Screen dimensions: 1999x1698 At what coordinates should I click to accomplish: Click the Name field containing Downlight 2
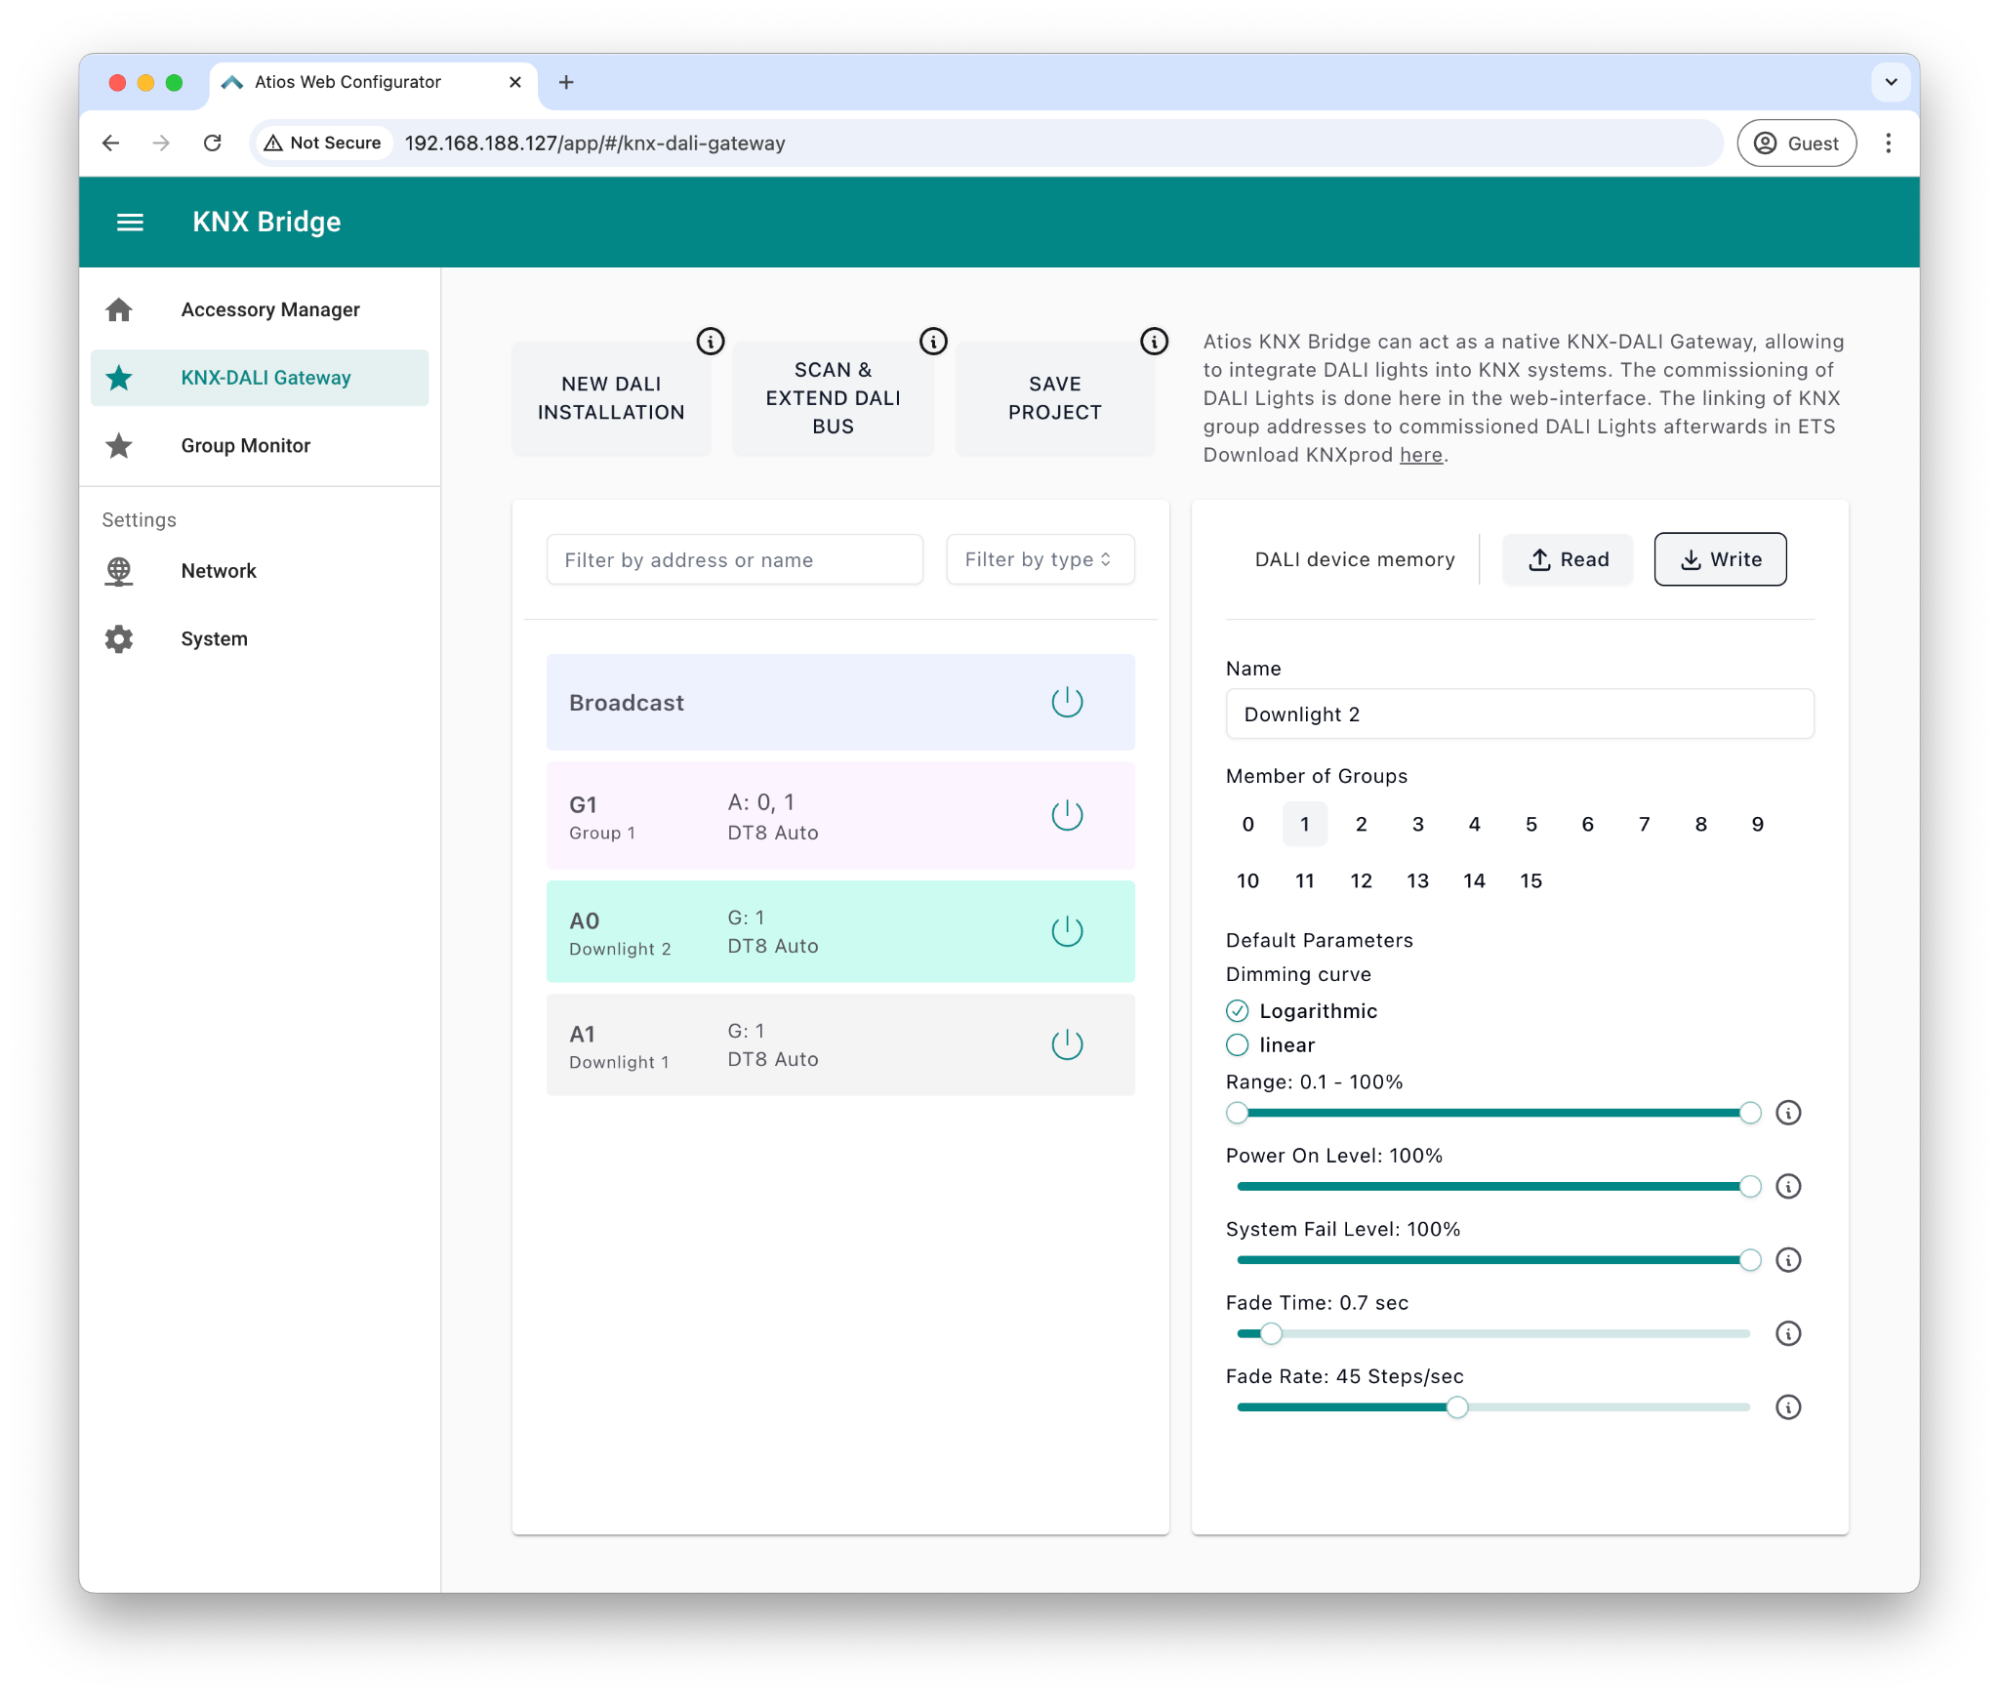1519,714
